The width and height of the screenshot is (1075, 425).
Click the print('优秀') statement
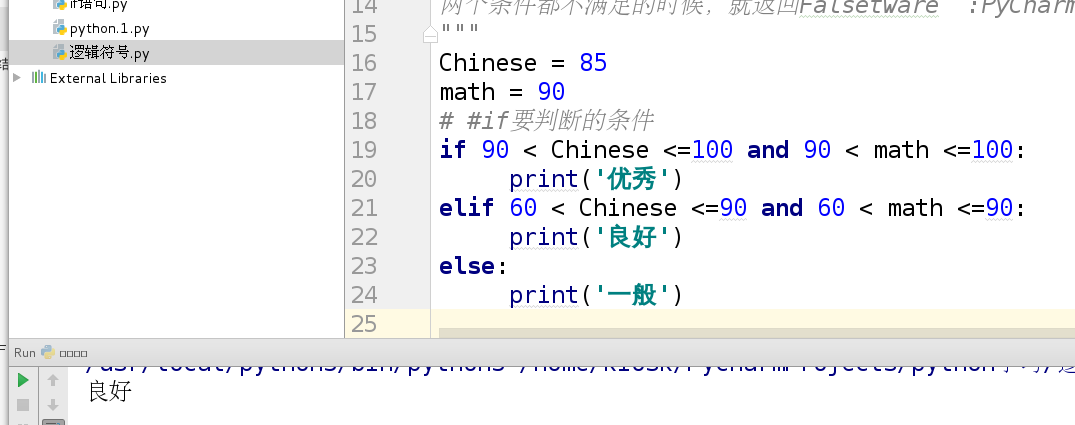(596, 179)
